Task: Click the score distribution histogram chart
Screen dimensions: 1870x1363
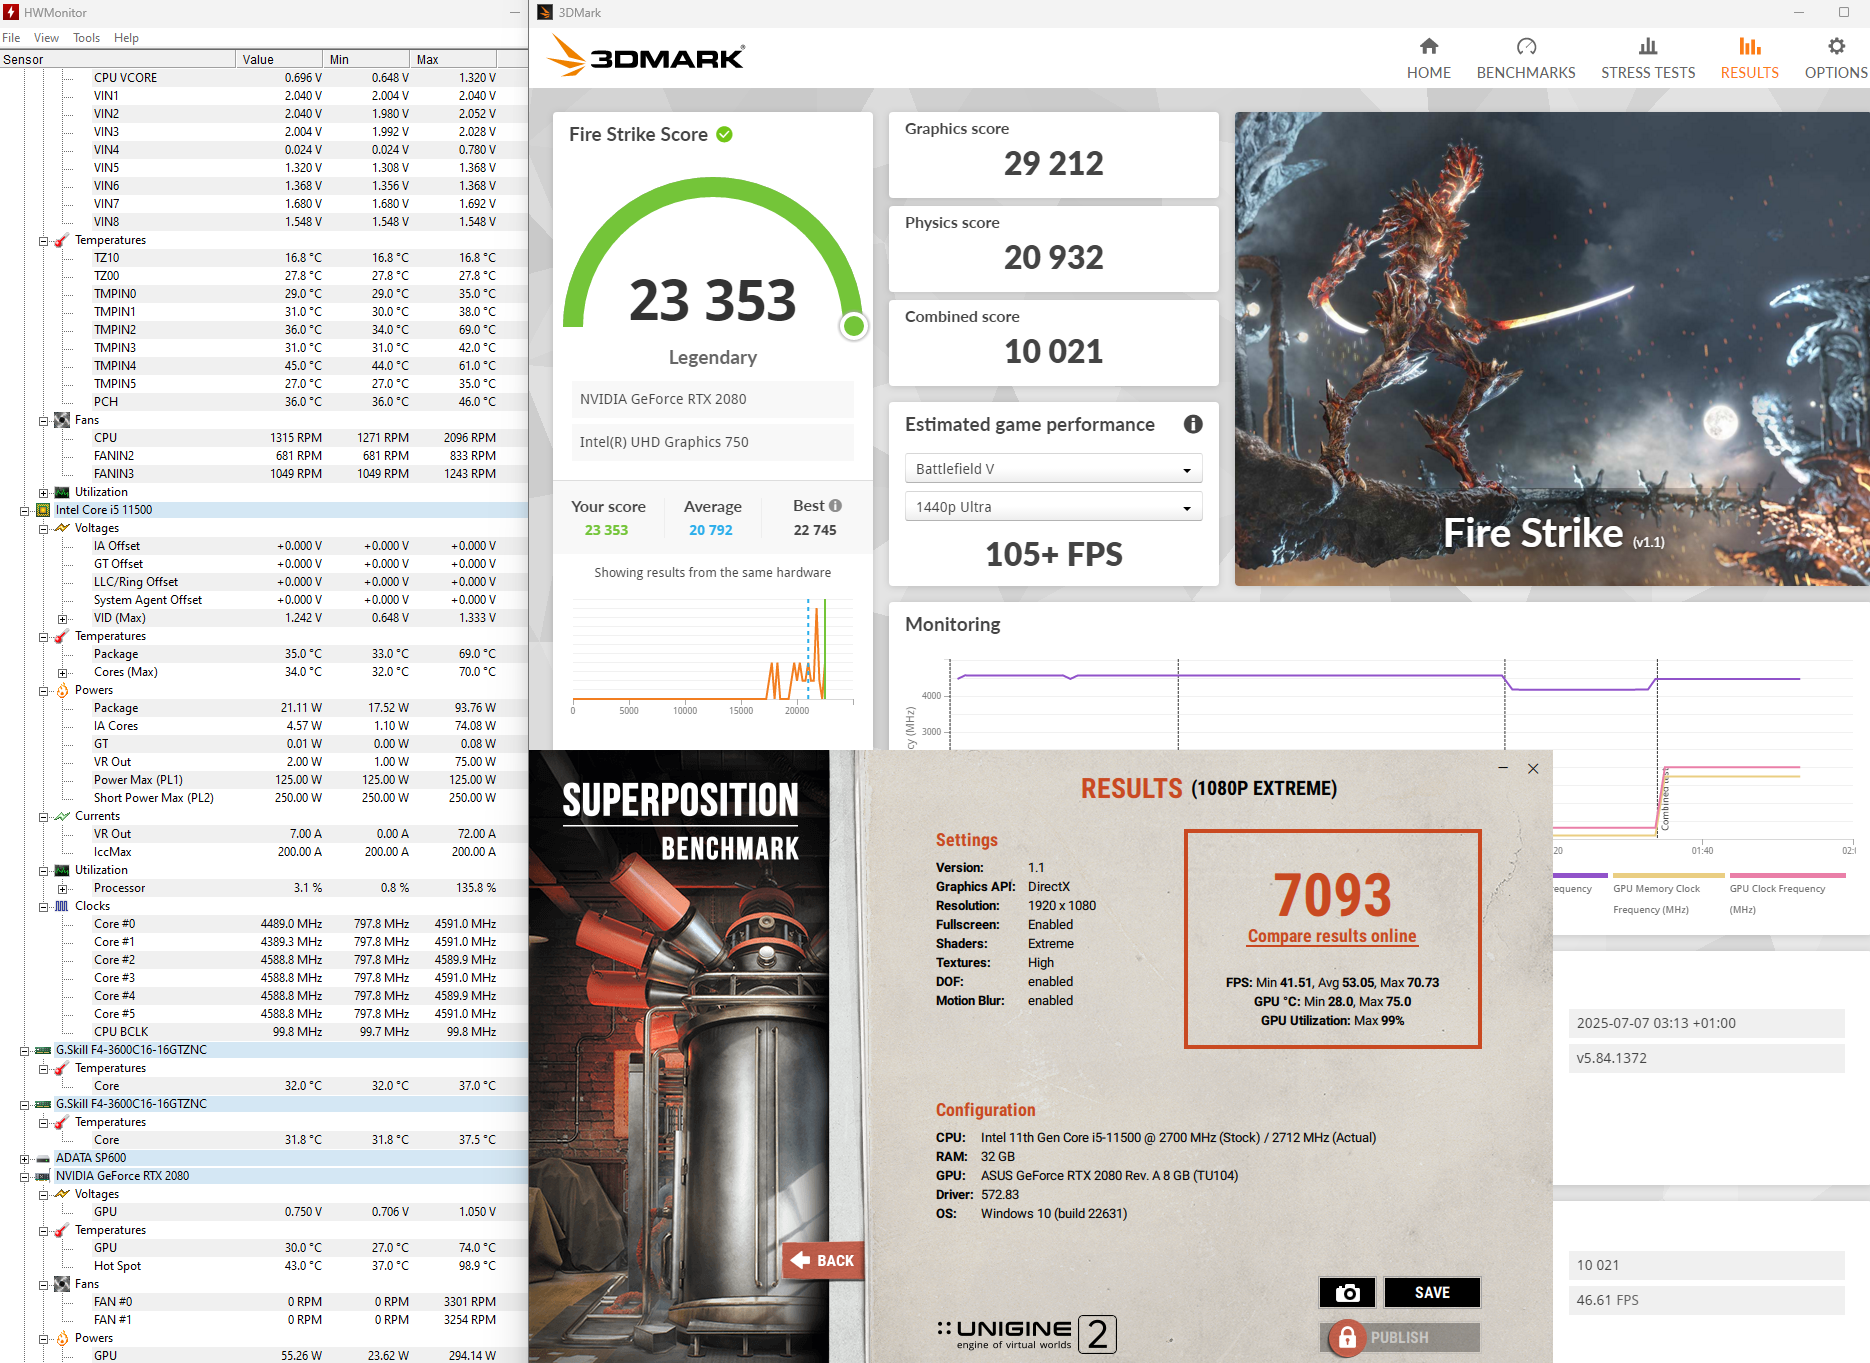Action: (713, 655)
